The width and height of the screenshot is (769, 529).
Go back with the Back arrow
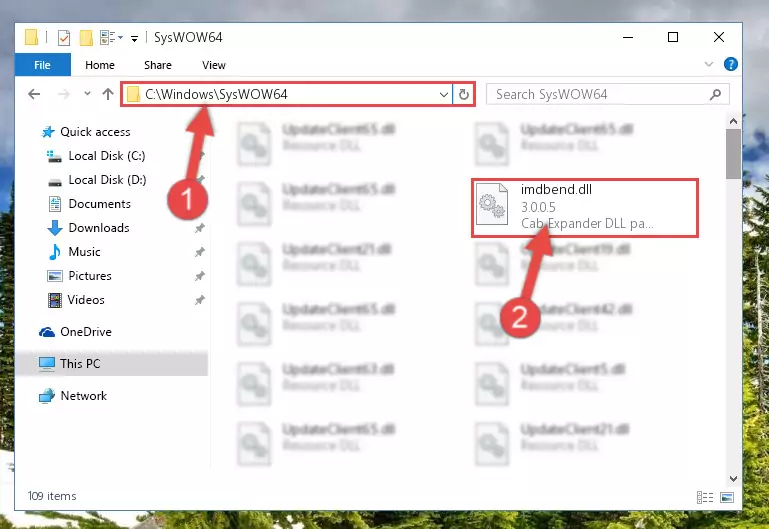[x=34, y=94]
